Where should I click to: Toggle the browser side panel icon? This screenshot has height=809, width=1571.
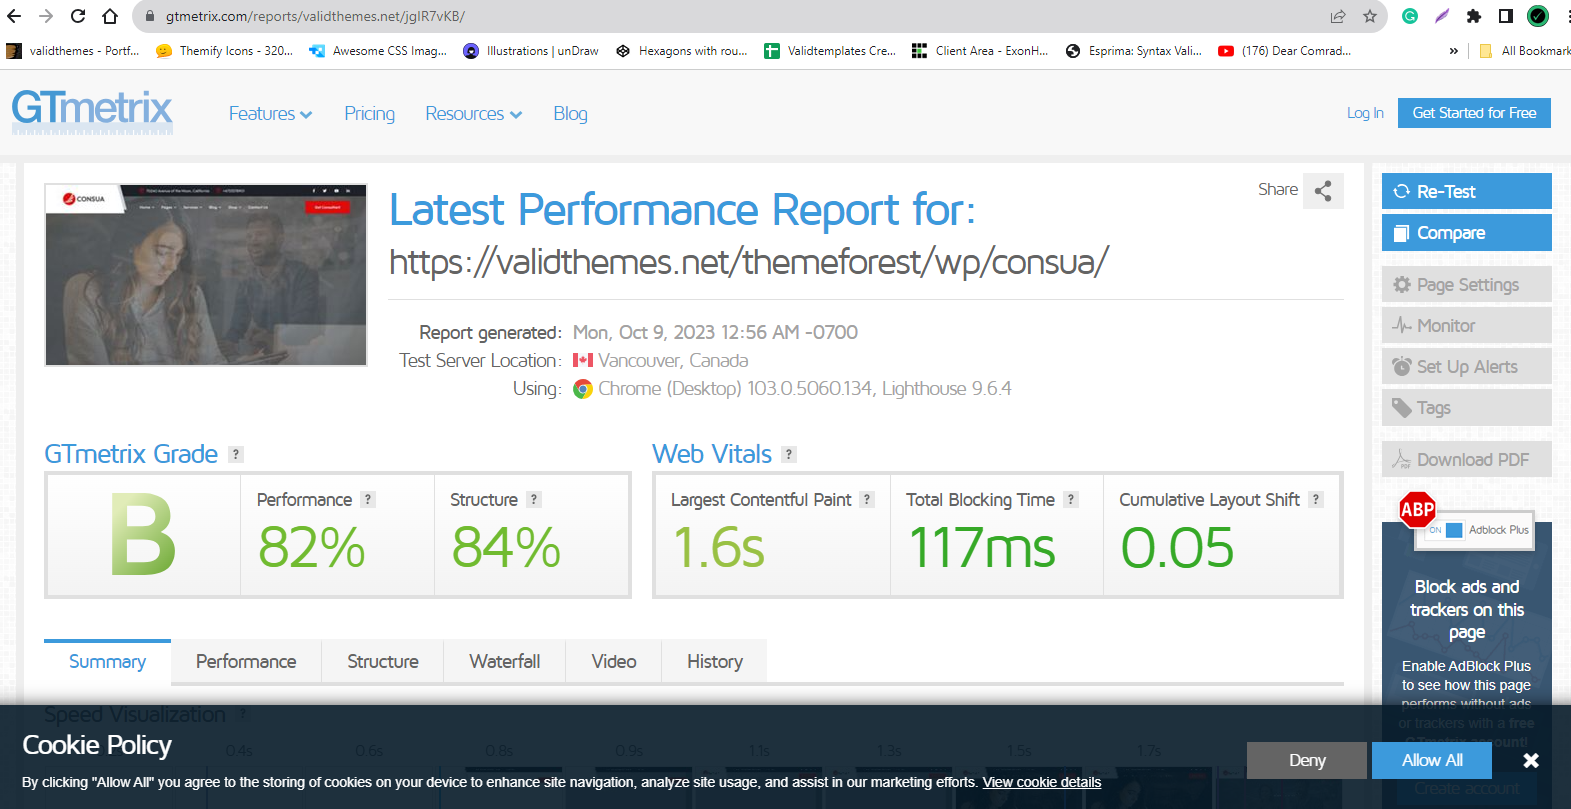click(1506, 16)
